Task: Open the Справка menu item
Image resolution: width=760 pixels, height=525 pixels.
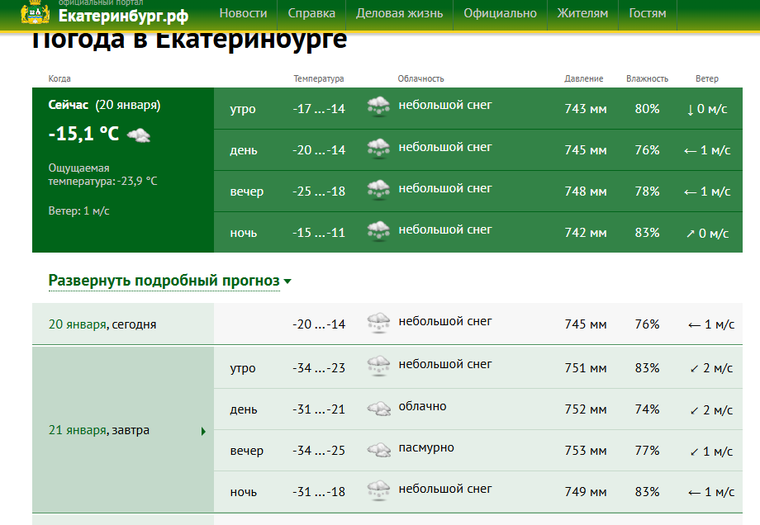Action: [311, 14]
